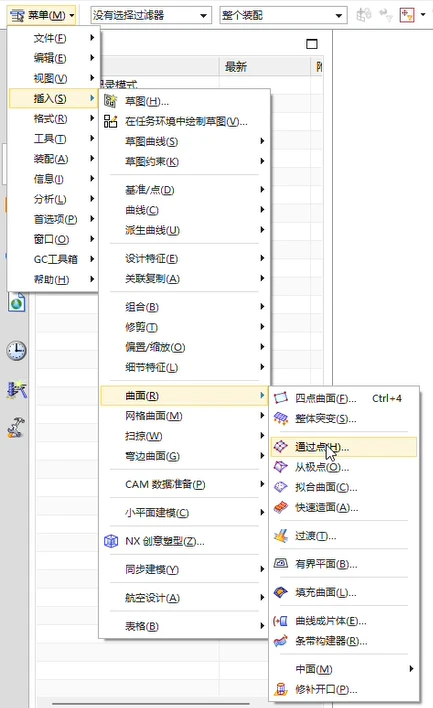Expand the 窗口(O) submenu

pyautogui.click(x=54, y=239)
